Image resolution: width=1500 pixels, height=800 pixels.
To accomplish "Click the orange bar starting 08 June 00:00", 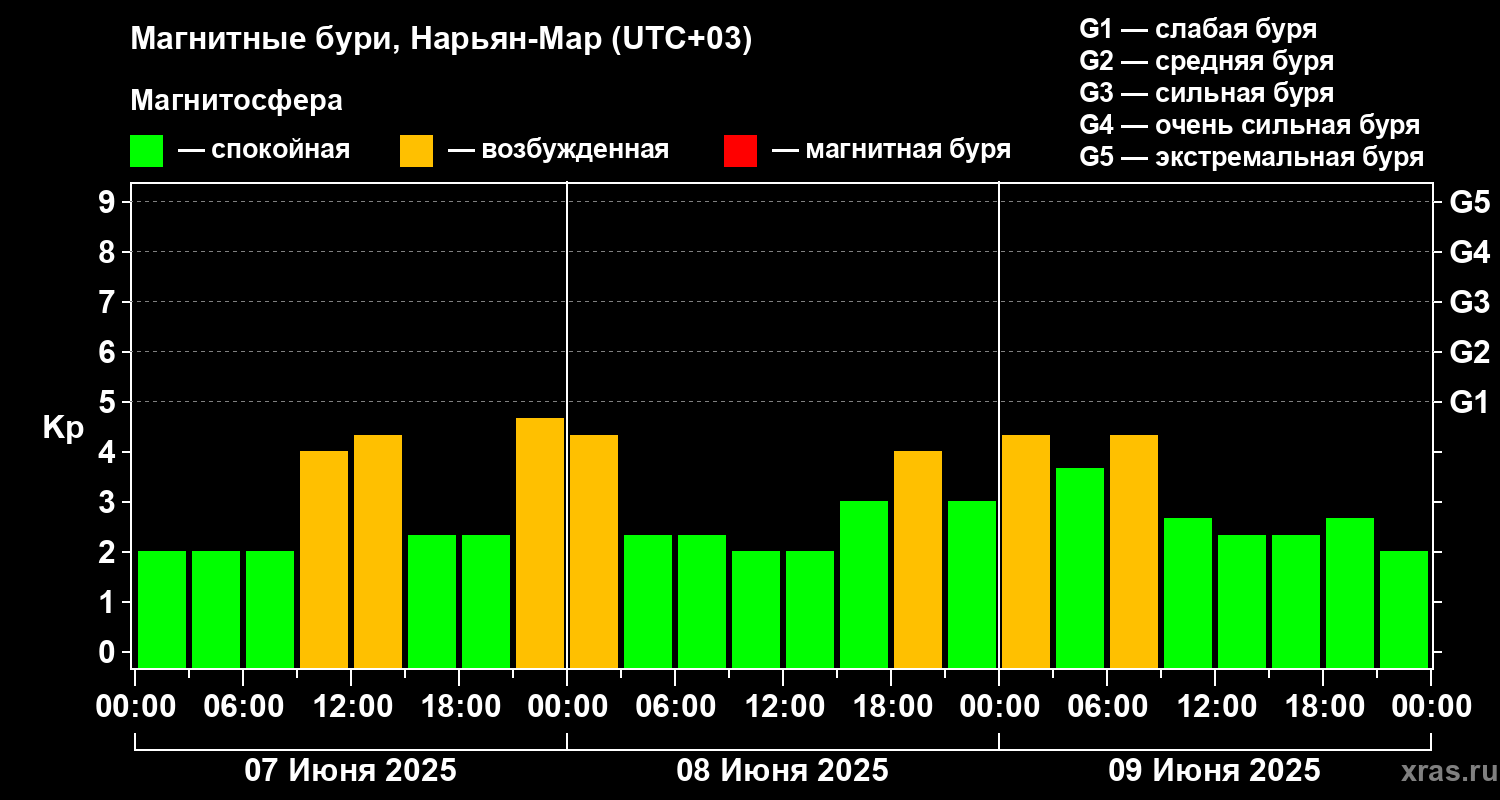I will (x=594, y=551).
